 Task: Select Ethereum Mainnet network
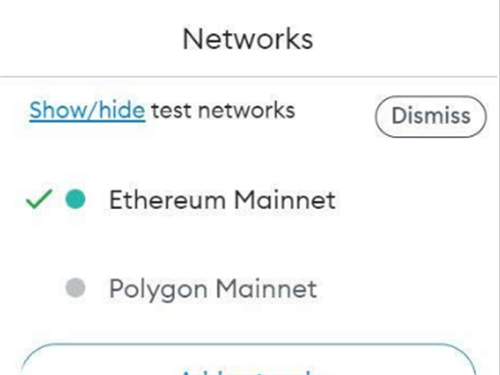pos(248,199)
